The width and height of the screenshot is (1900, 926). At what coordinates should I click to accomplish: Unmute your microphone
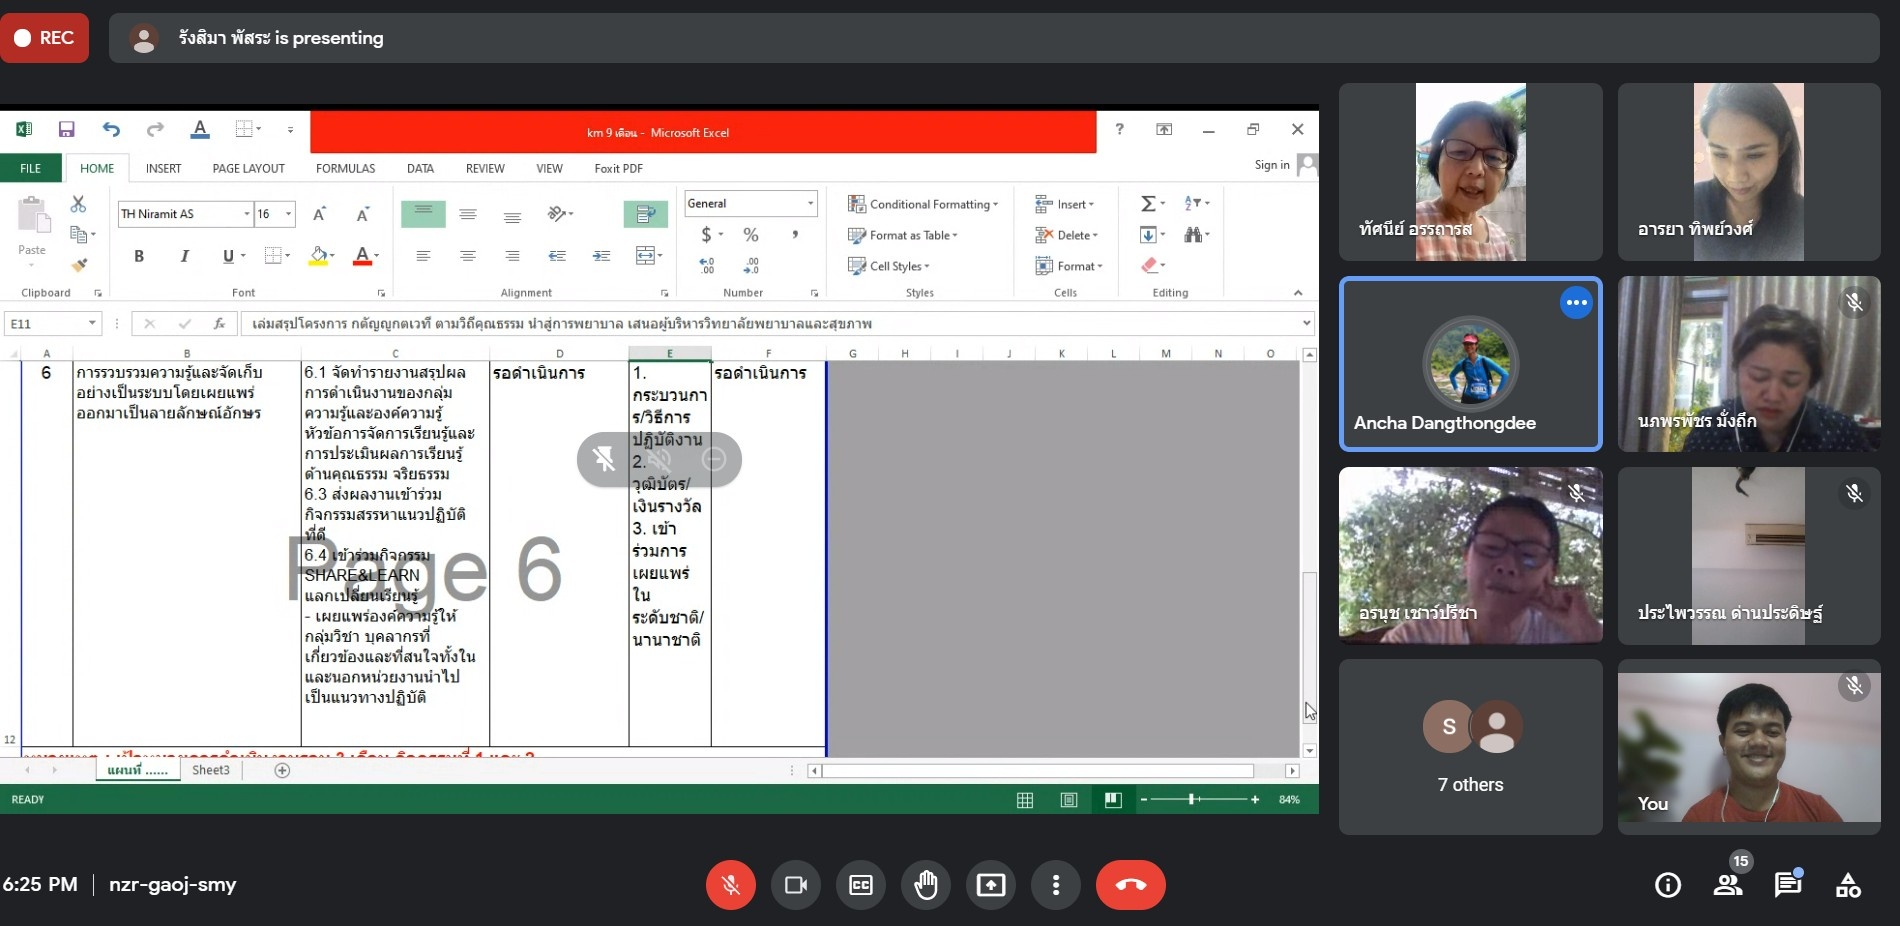[x=731, y=885]
